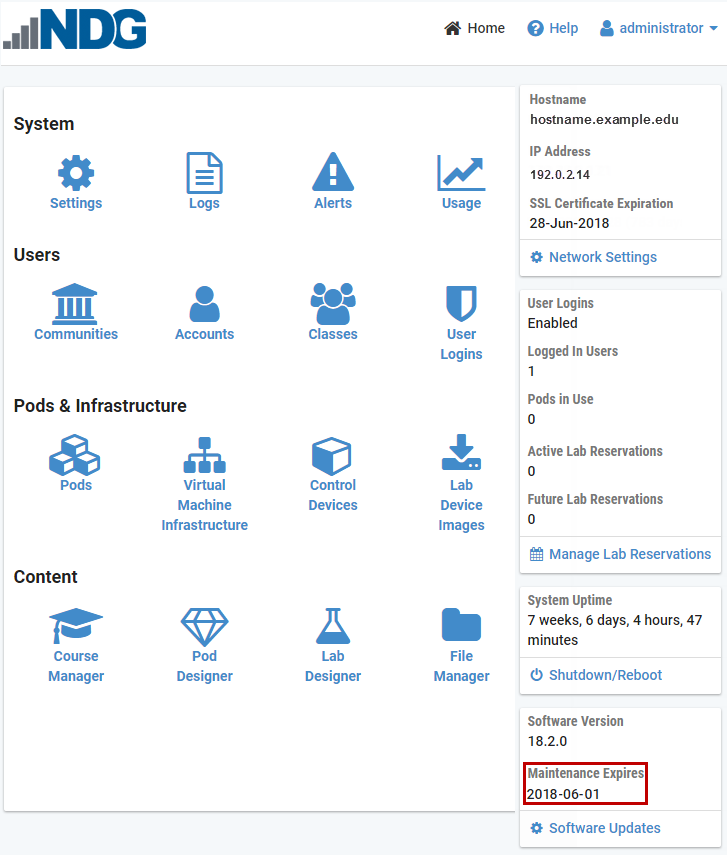Go to Home in top navigation
Viewport: 727px width, 855px height.
tap(475, 28)
